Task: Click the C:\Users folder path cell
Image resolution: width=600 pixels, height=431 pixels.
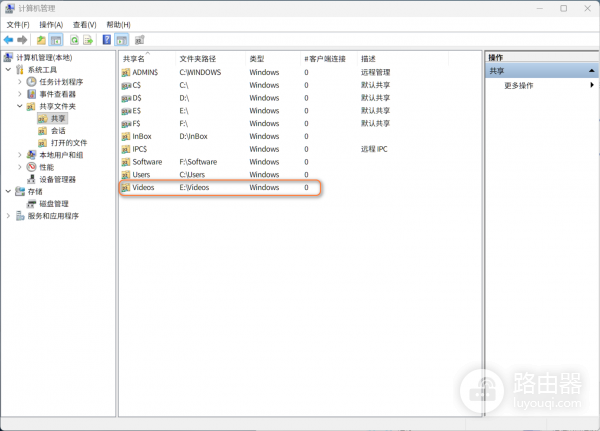Action: tap(192, 175)
